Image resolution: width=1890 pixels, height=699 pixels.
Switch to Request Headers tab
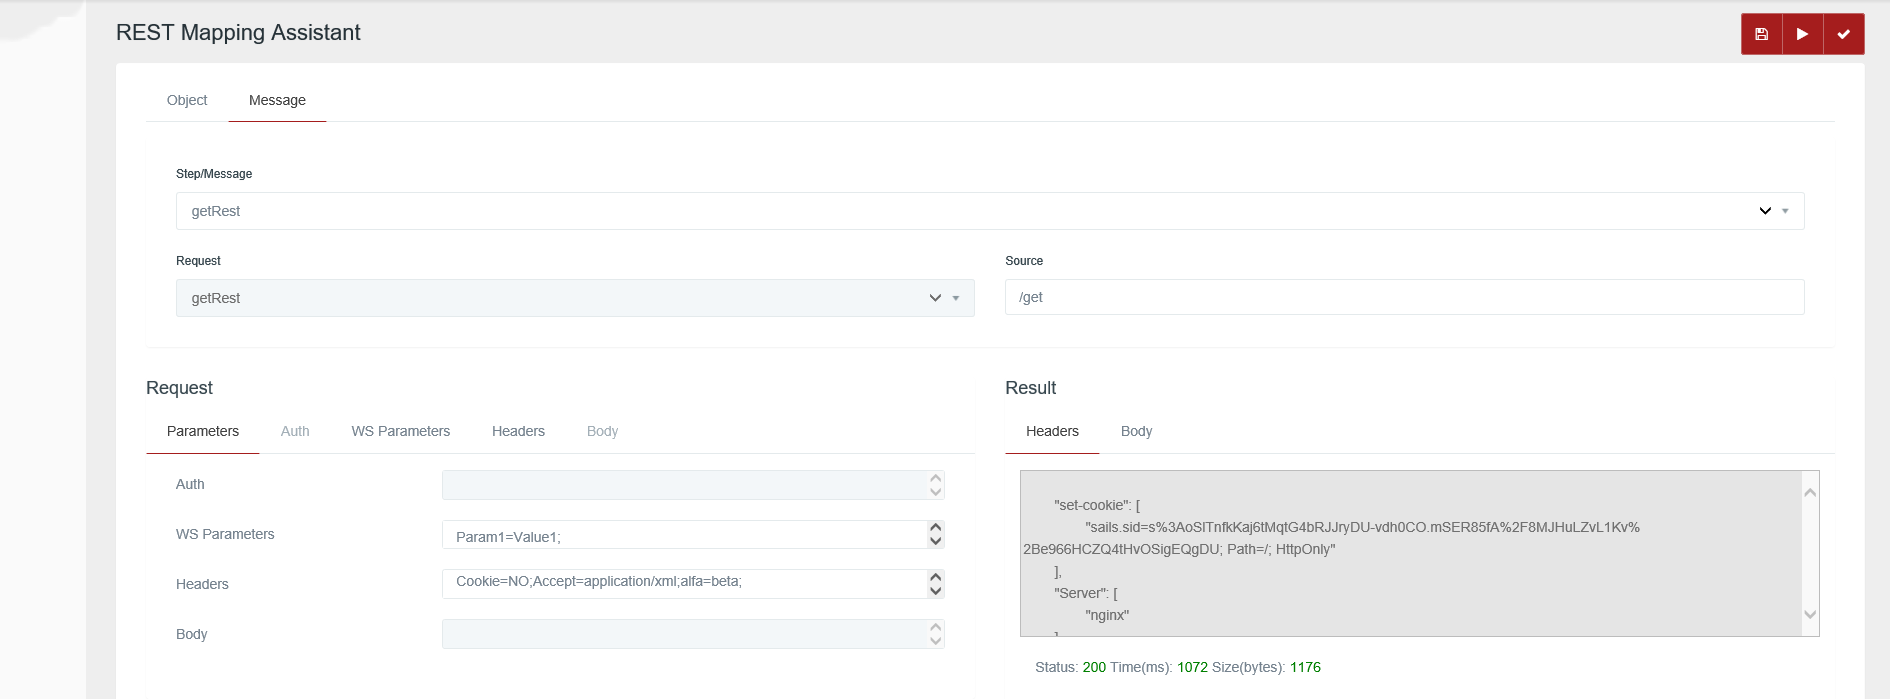pyautogui.click(x=518, y=431)
